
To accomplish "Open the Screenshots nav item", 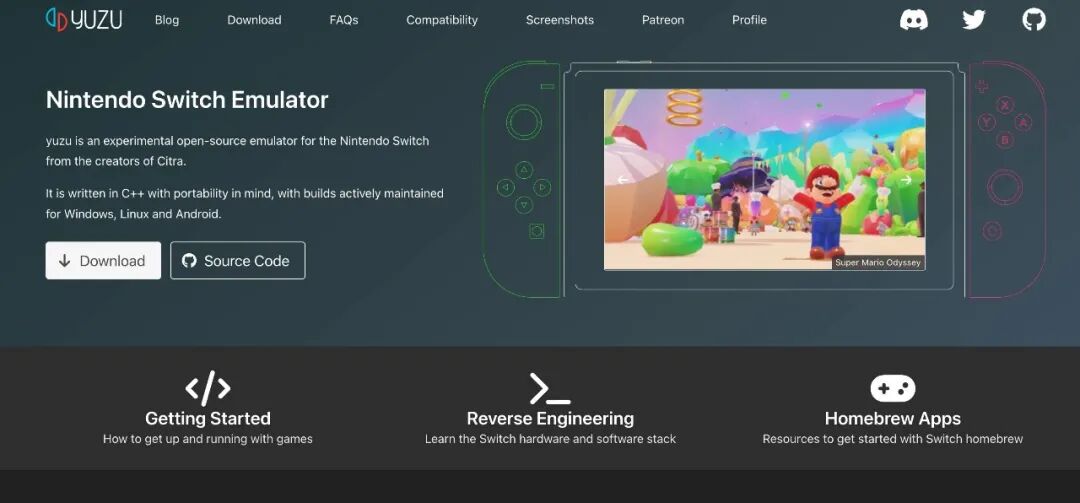I will 559,20.
